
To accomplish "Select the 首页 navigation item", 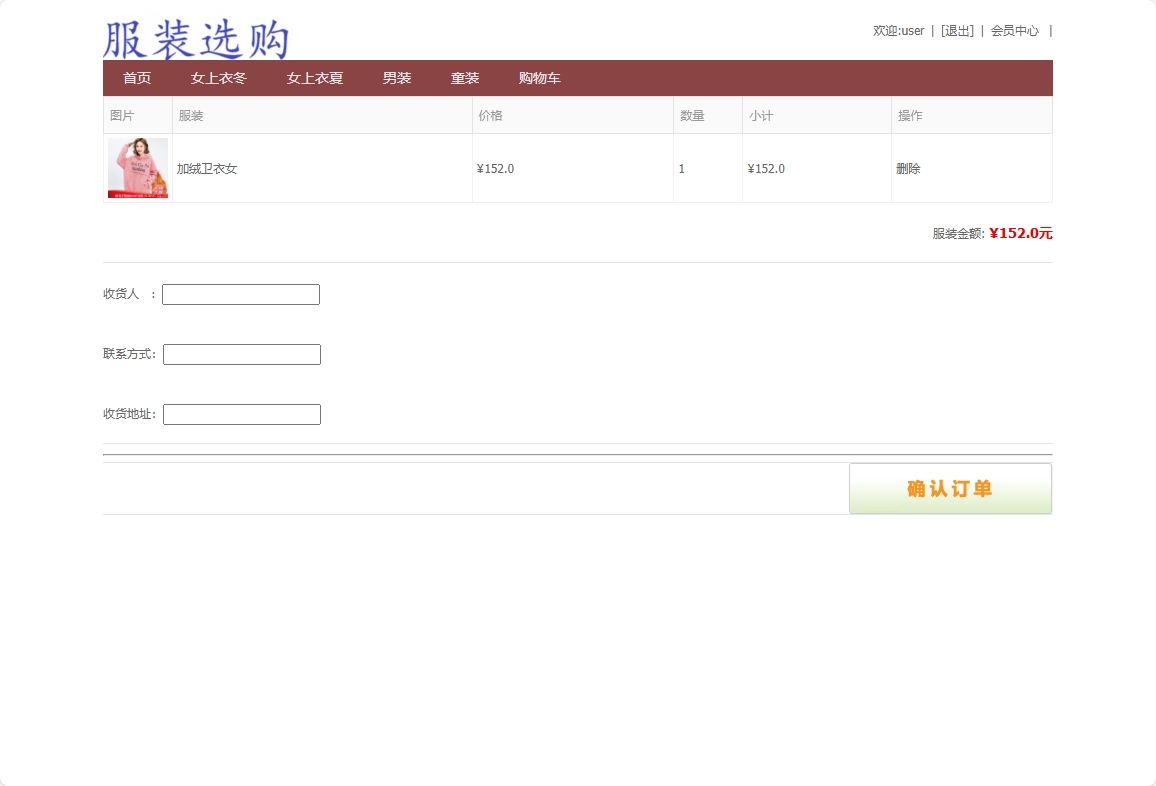I will 136,78.
